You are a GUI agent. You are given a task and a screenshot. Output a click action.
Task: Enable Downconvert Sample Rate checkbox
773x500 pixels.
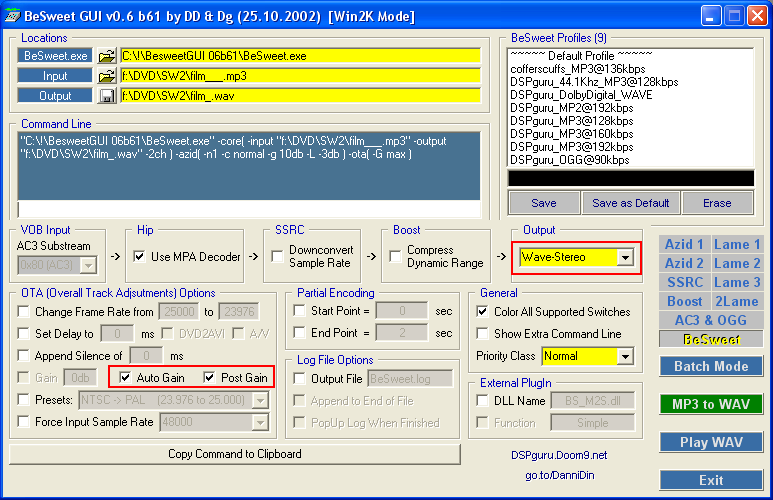[278, 256]
